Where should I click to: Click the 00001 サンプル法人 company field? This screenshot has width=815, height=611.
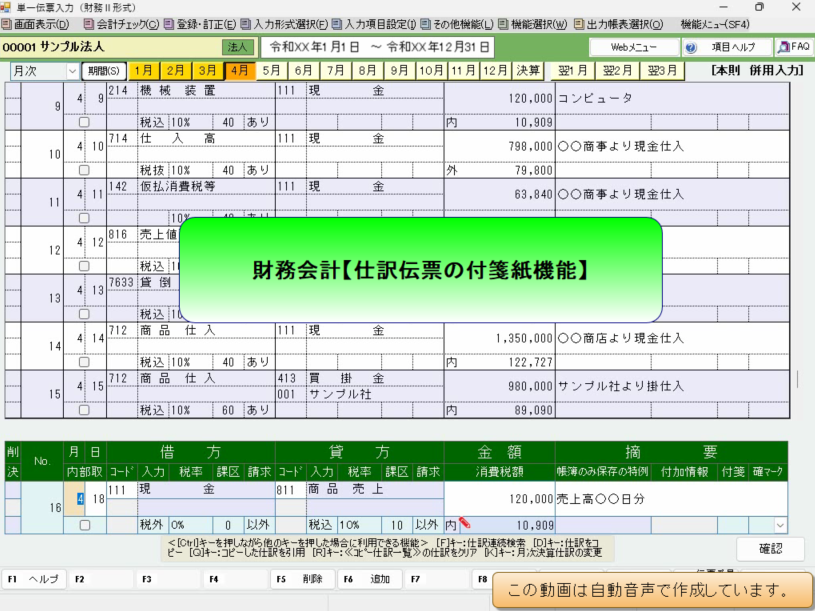(x=110, y=47)
